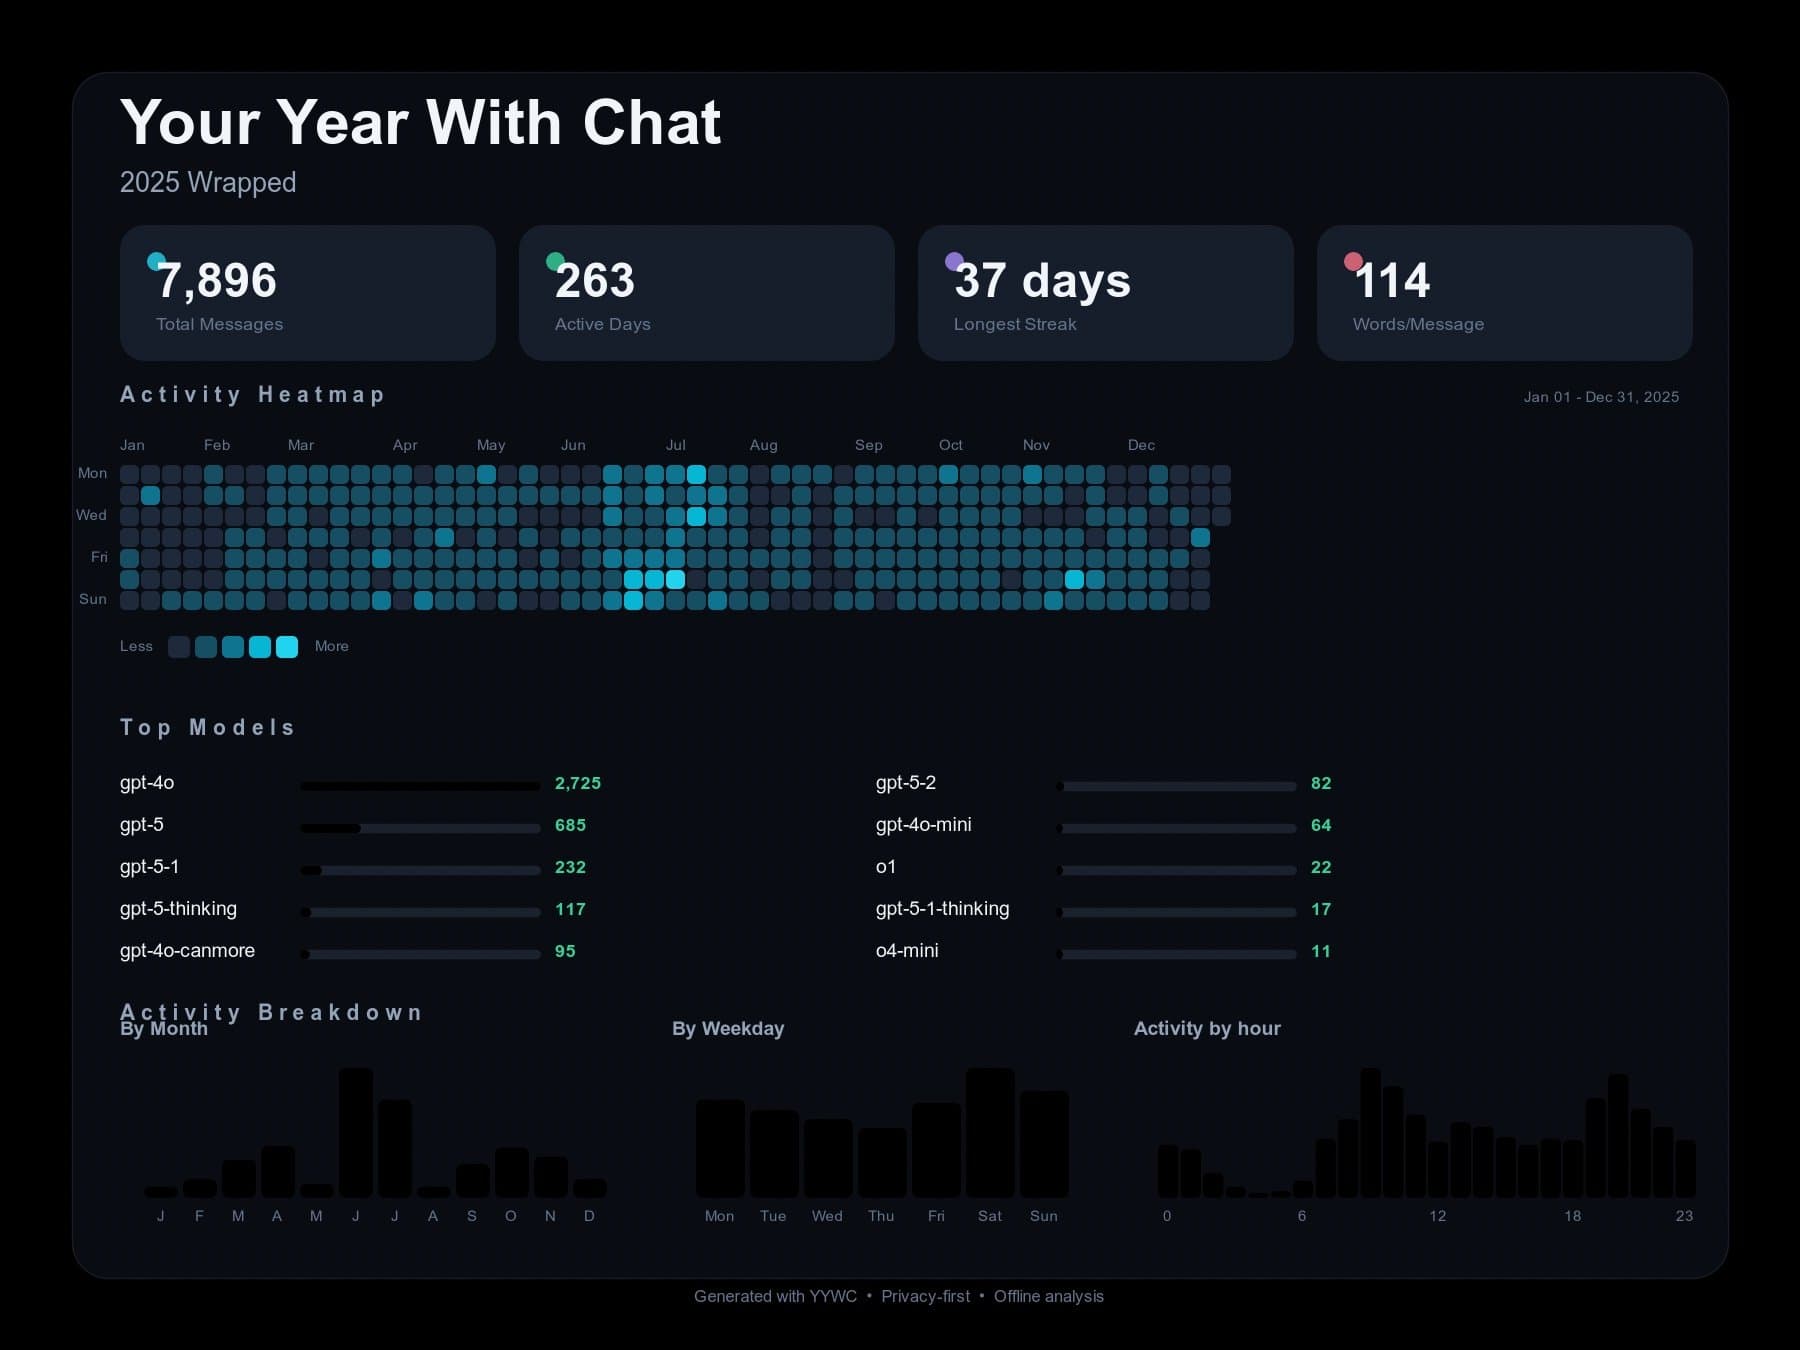The width and height of the screenshot is (1800, 1350).
Task: Open the 7,896 Total Messages card
Action: tap(307, 293)
